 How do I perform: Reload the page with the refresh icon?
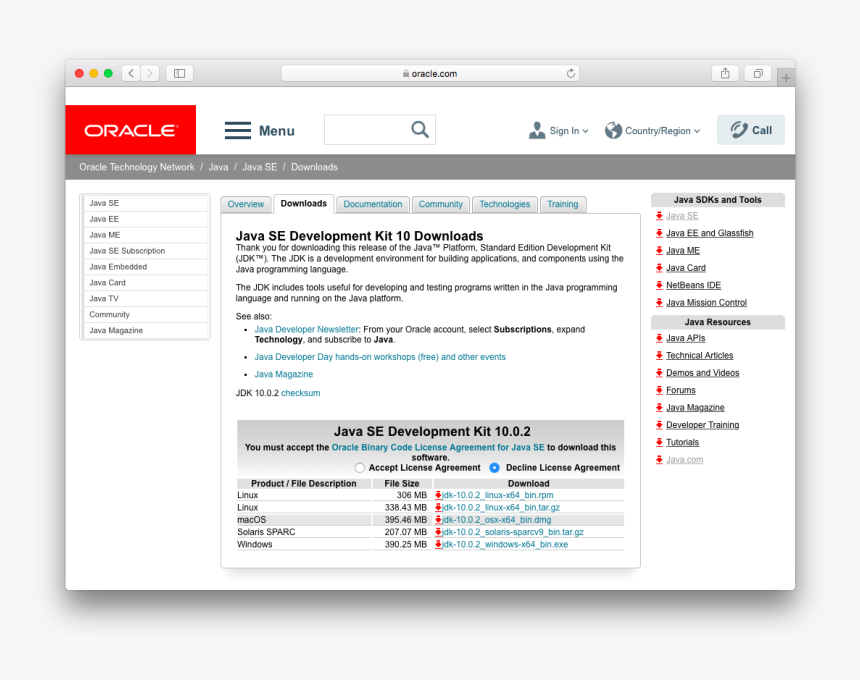click(x=571, y=73)
